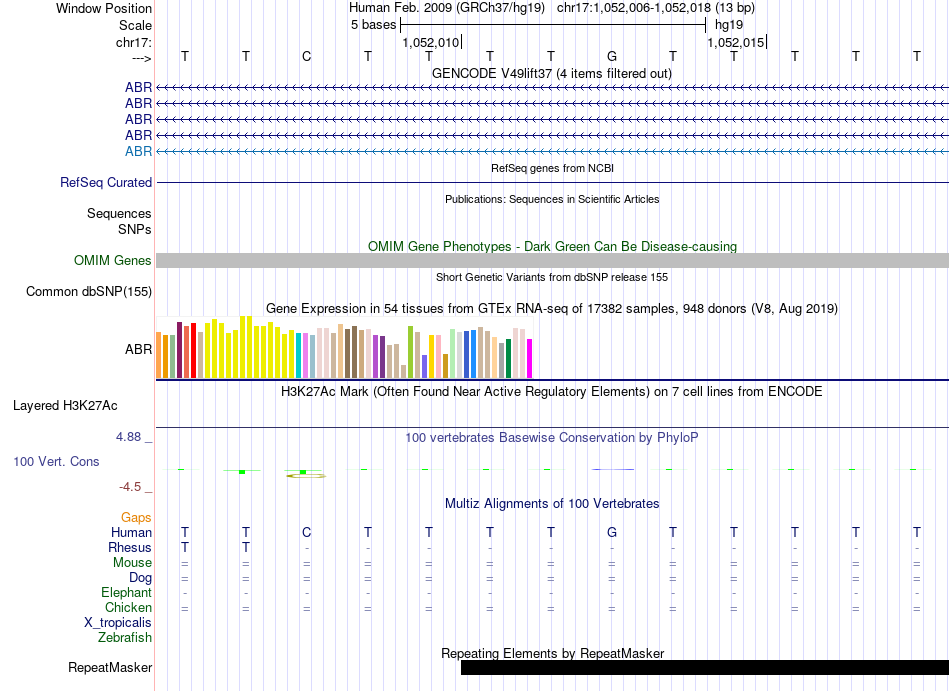The width and height of the screenshot is (950, 691).
Task: Click the G base in Human alignment row
Action: [x=612, y=532]
